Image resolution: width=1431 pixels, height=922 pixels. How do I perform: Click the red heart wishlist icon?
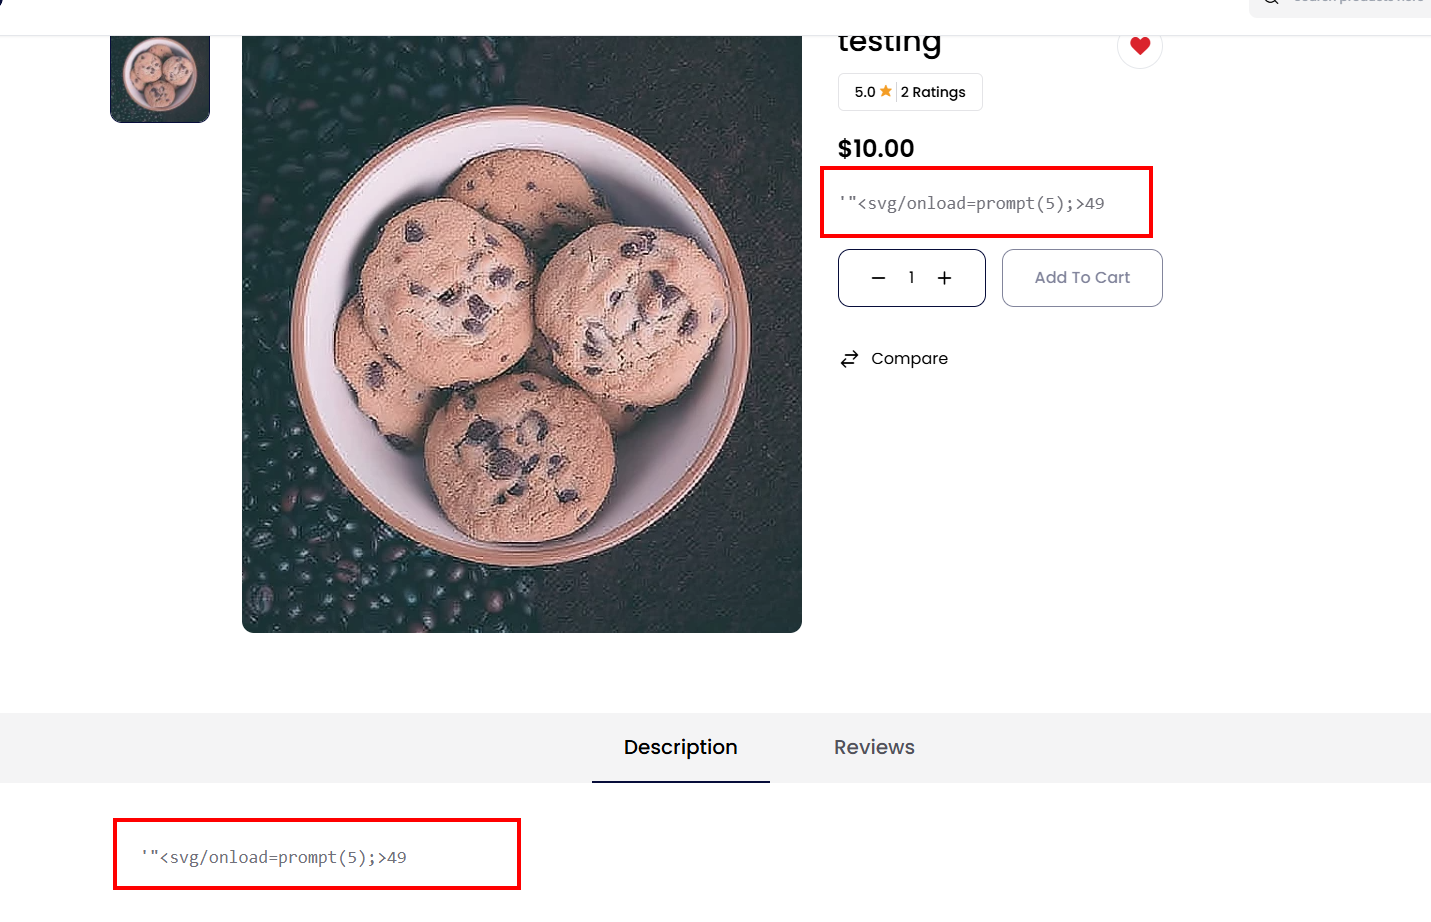[x=1140, y=45]
